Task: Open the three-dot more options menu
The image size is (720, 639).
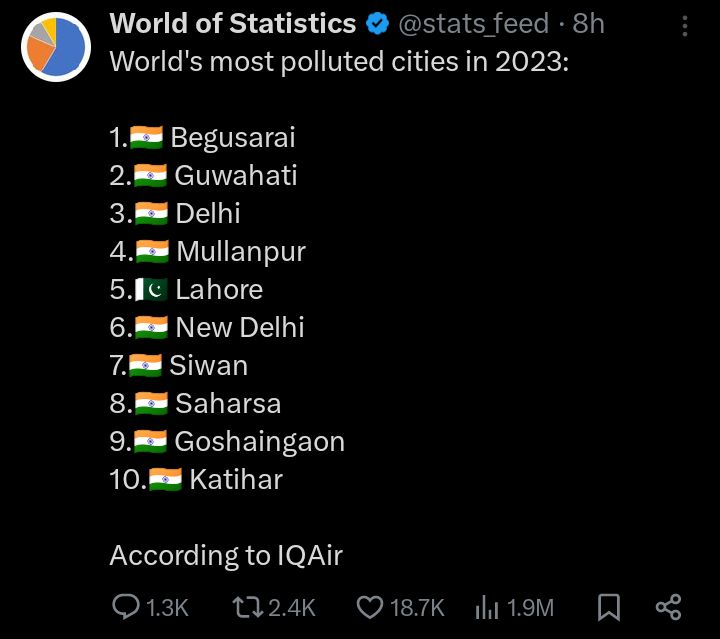Action: click(x=684, y=24)
